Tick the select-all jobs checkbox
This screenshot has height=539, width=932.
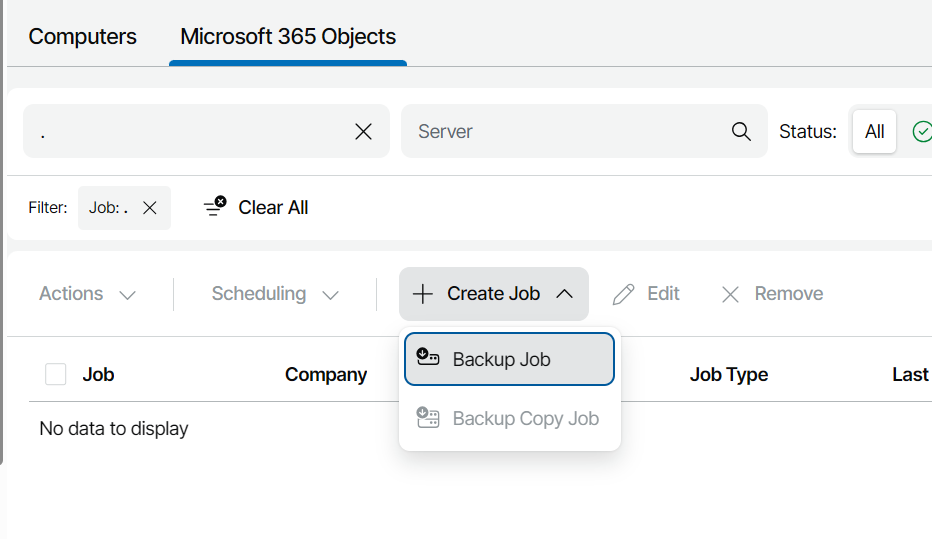[x=56, y=374]
